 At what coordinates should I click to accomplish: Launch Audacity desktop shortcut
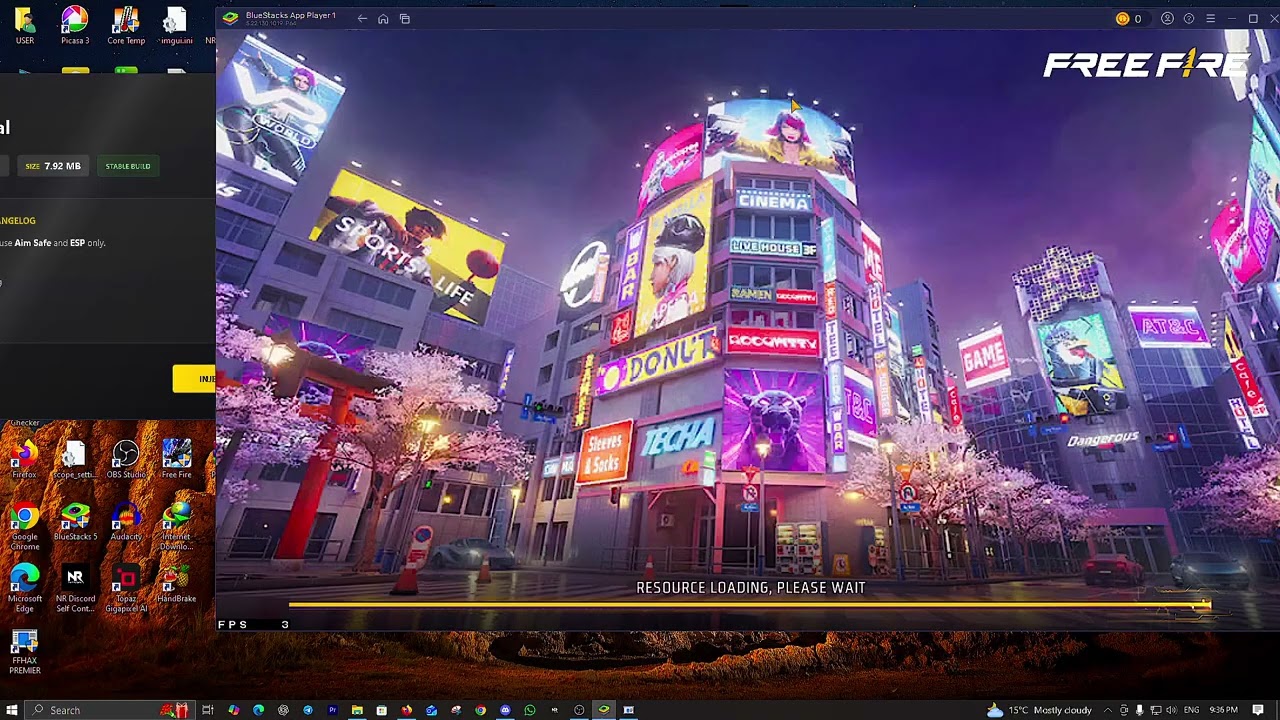(x=126, y=522)
